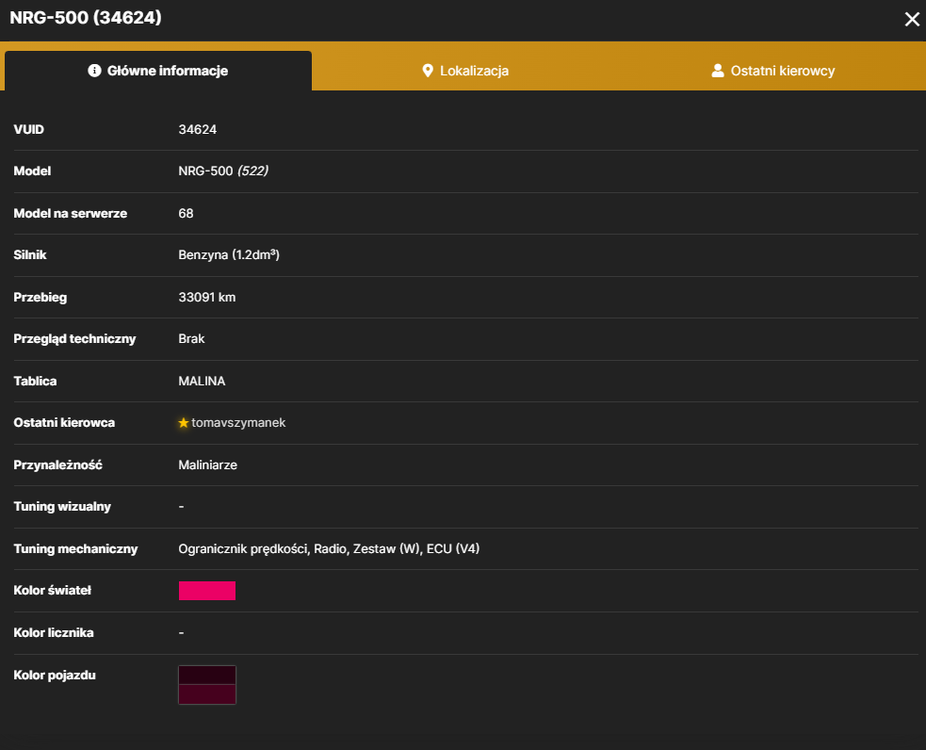Click the Przegląd techniczny label
Image resolution: width=926 pixels, height=750 pixels.
[x=75, y=339]
